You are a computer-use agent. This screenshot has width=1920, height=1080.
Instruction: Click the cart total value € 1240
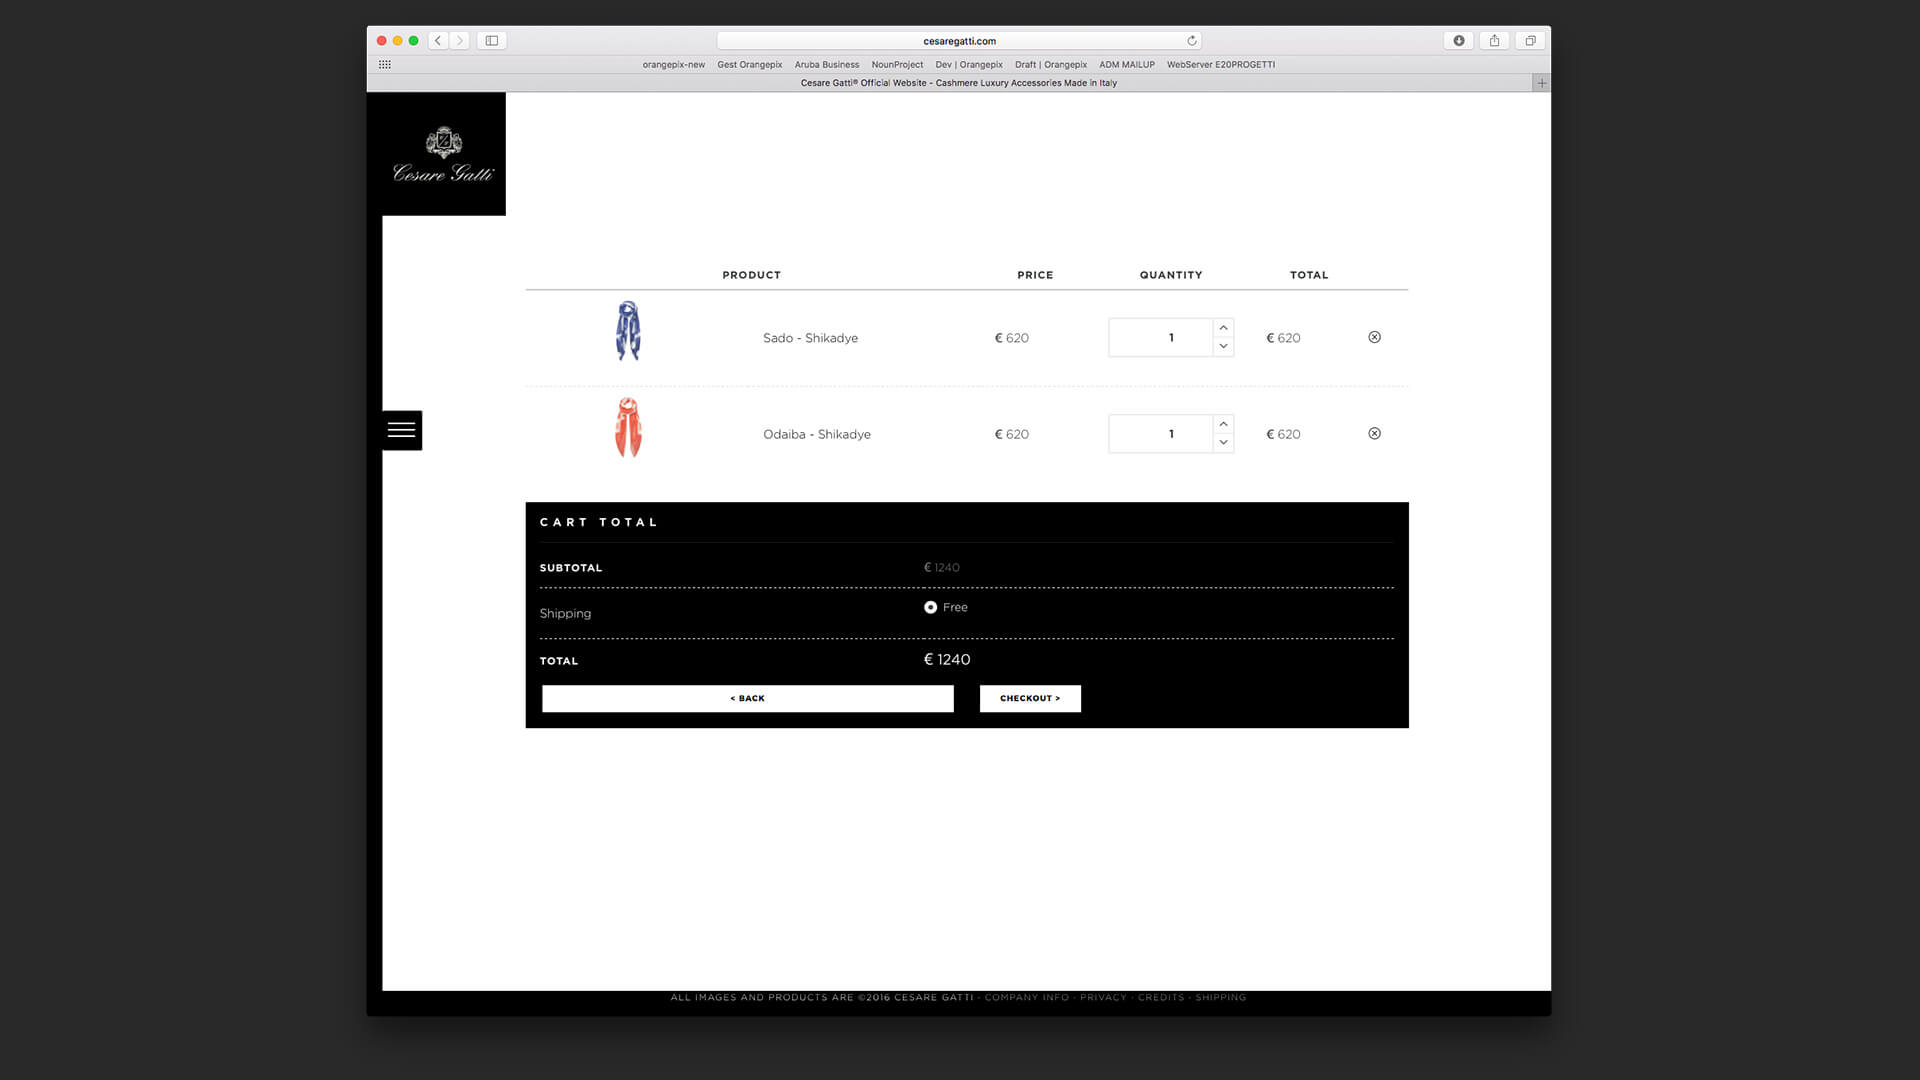click(947, 659)
